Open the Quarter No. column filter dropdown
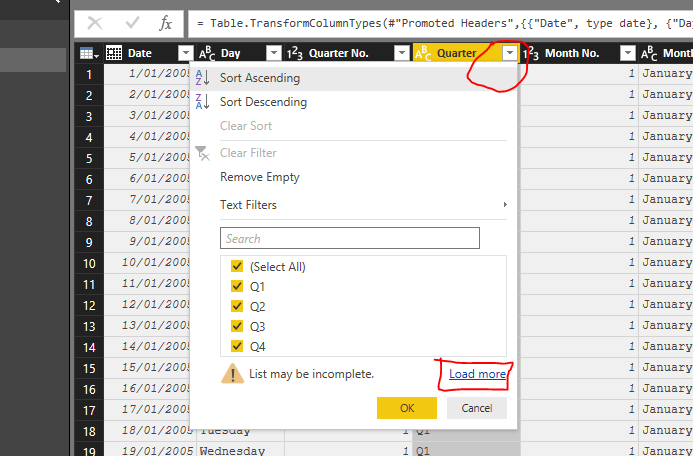 pos(402,53)
